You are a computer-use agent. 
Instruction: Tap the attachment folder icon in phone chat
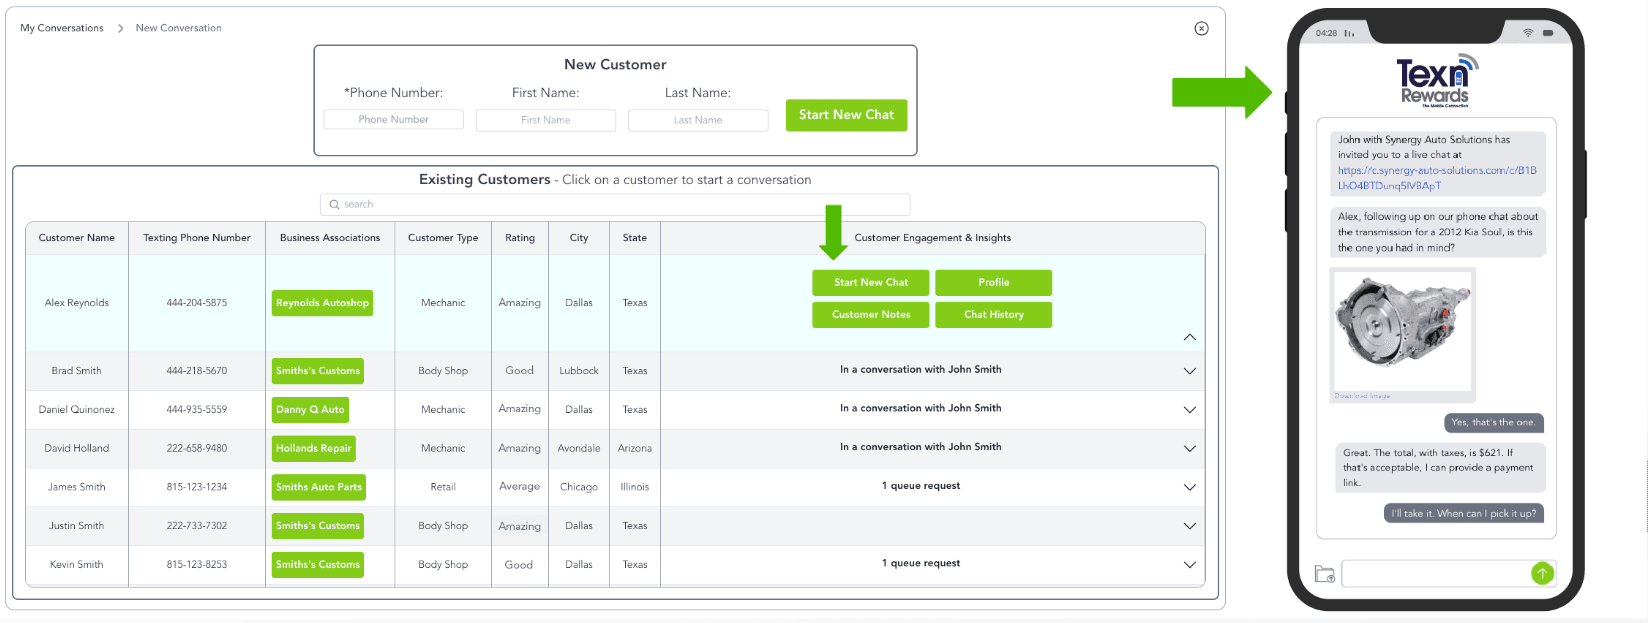(1325, 573)
